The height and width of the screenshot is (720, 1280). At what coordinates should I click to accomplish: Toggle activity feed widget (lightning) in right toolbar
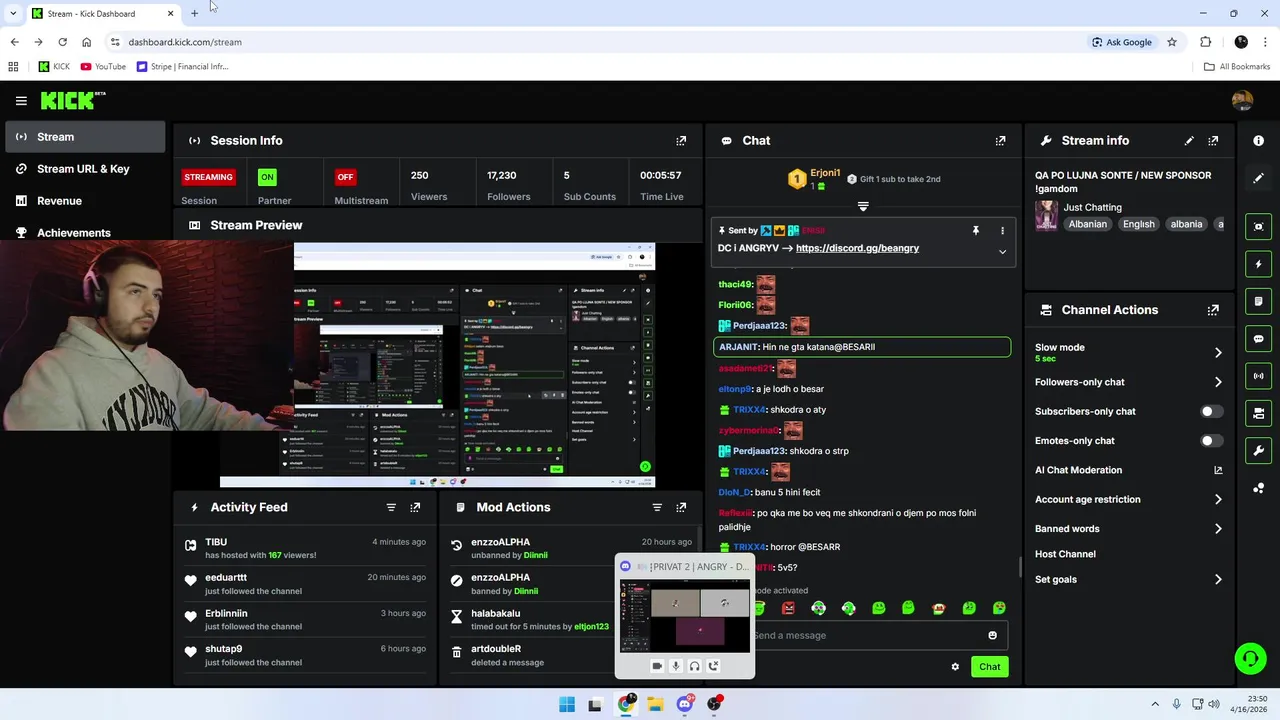coord(1258,264)
